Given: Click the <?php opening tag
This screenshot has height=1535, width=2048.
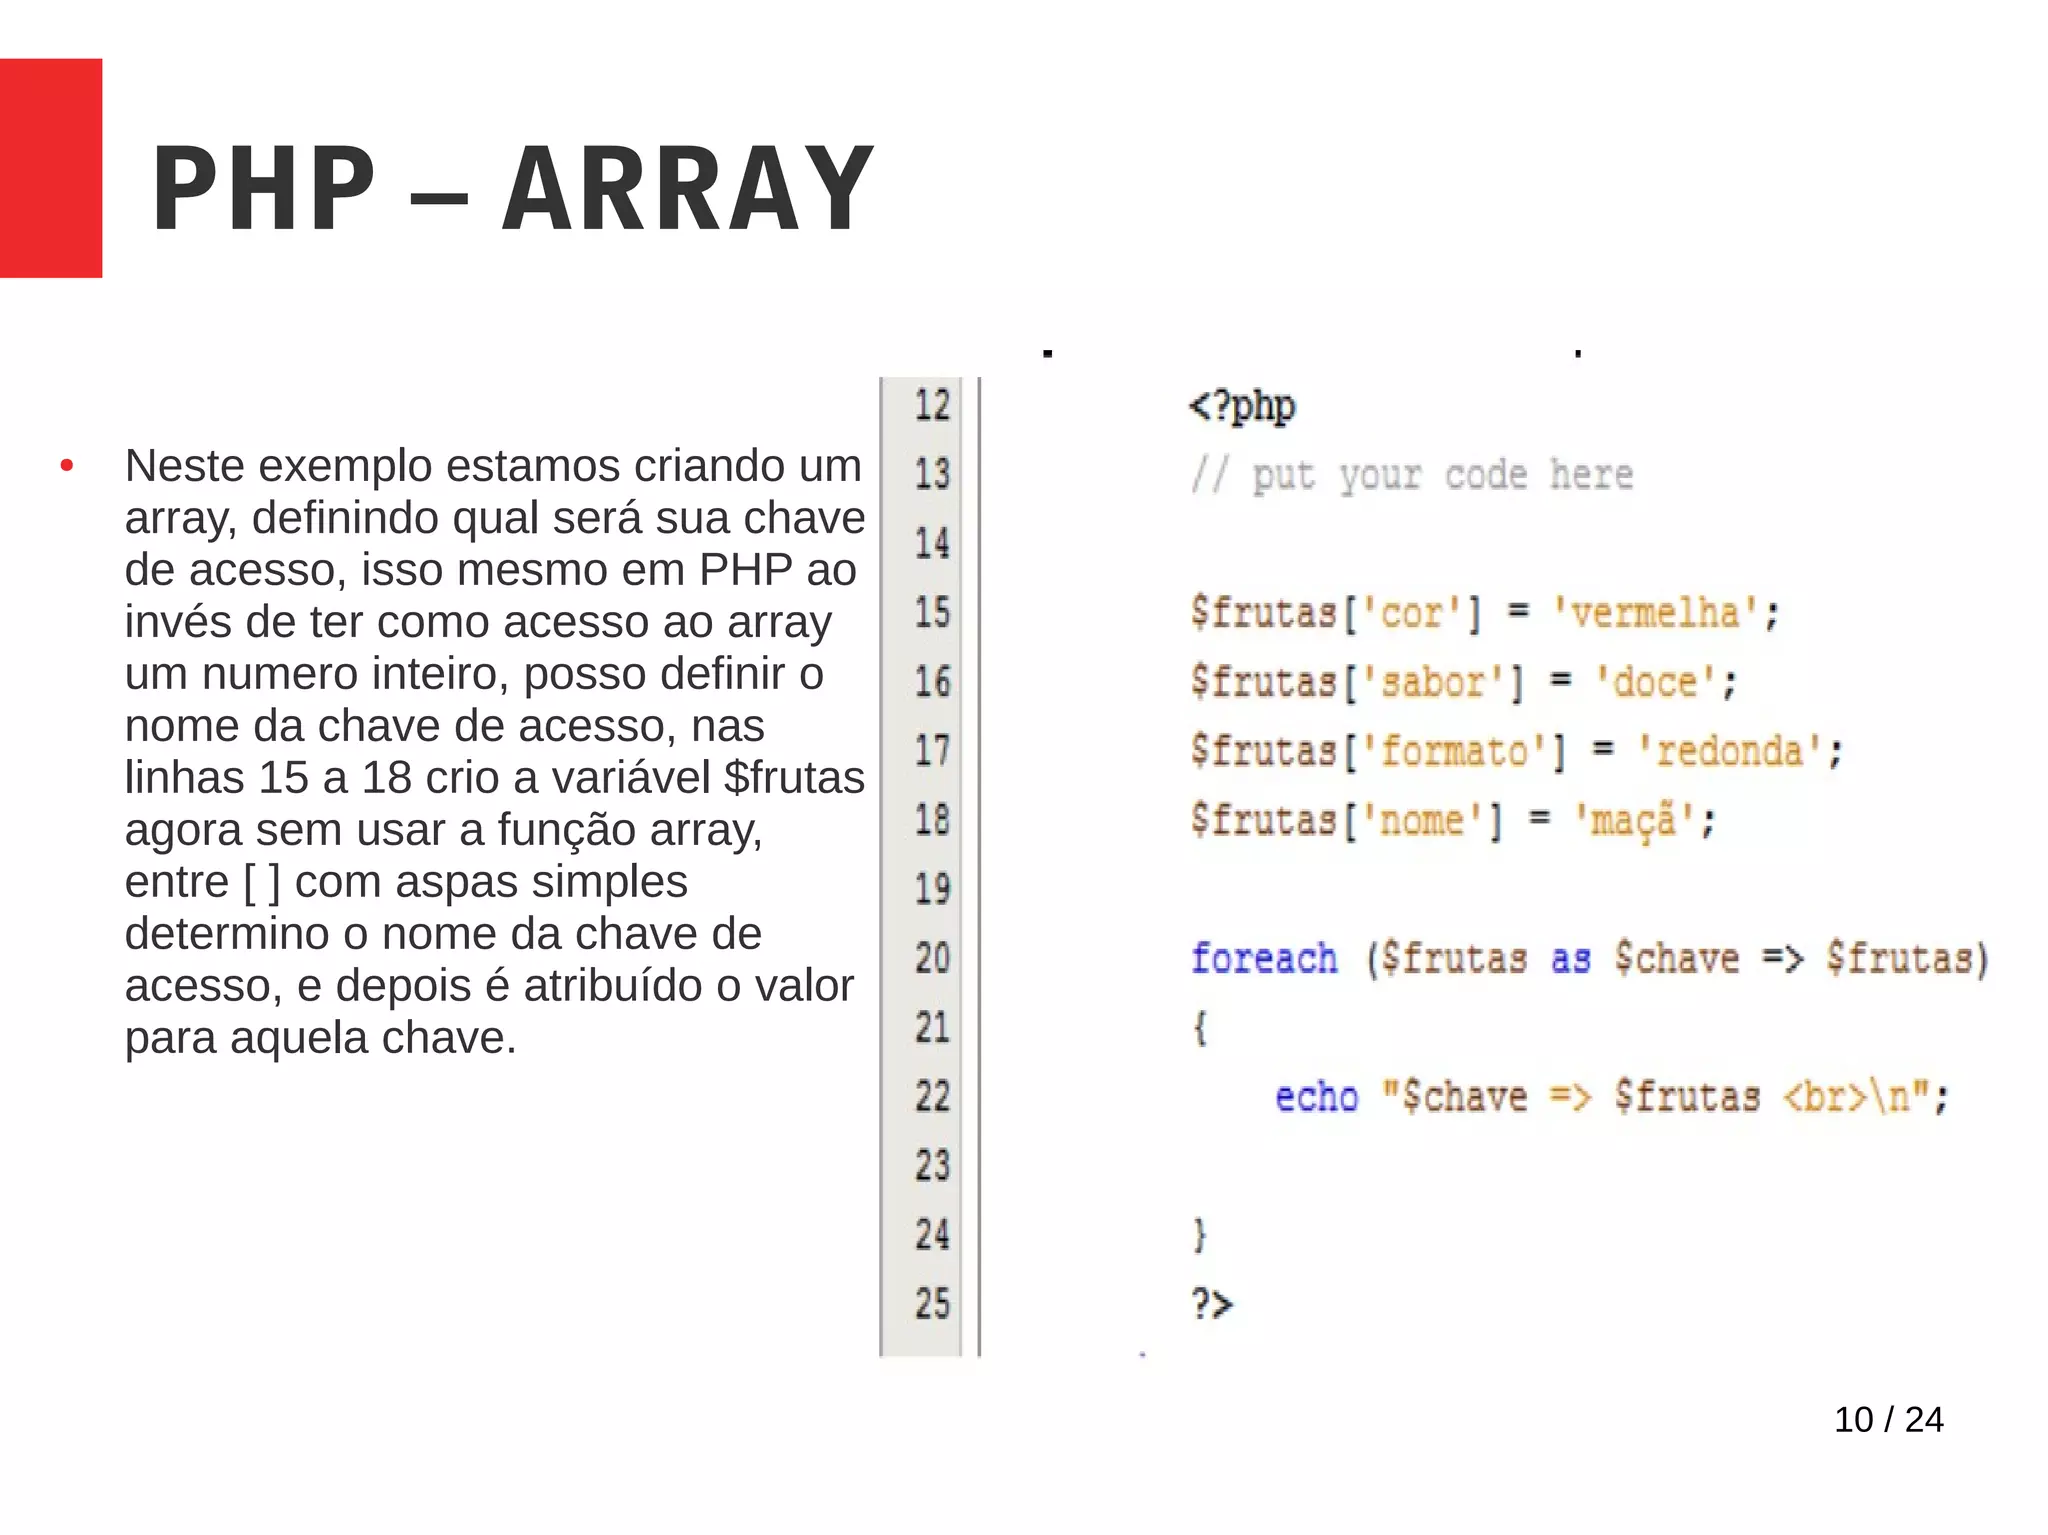Looking at the screenshot, I should 1242,406.
